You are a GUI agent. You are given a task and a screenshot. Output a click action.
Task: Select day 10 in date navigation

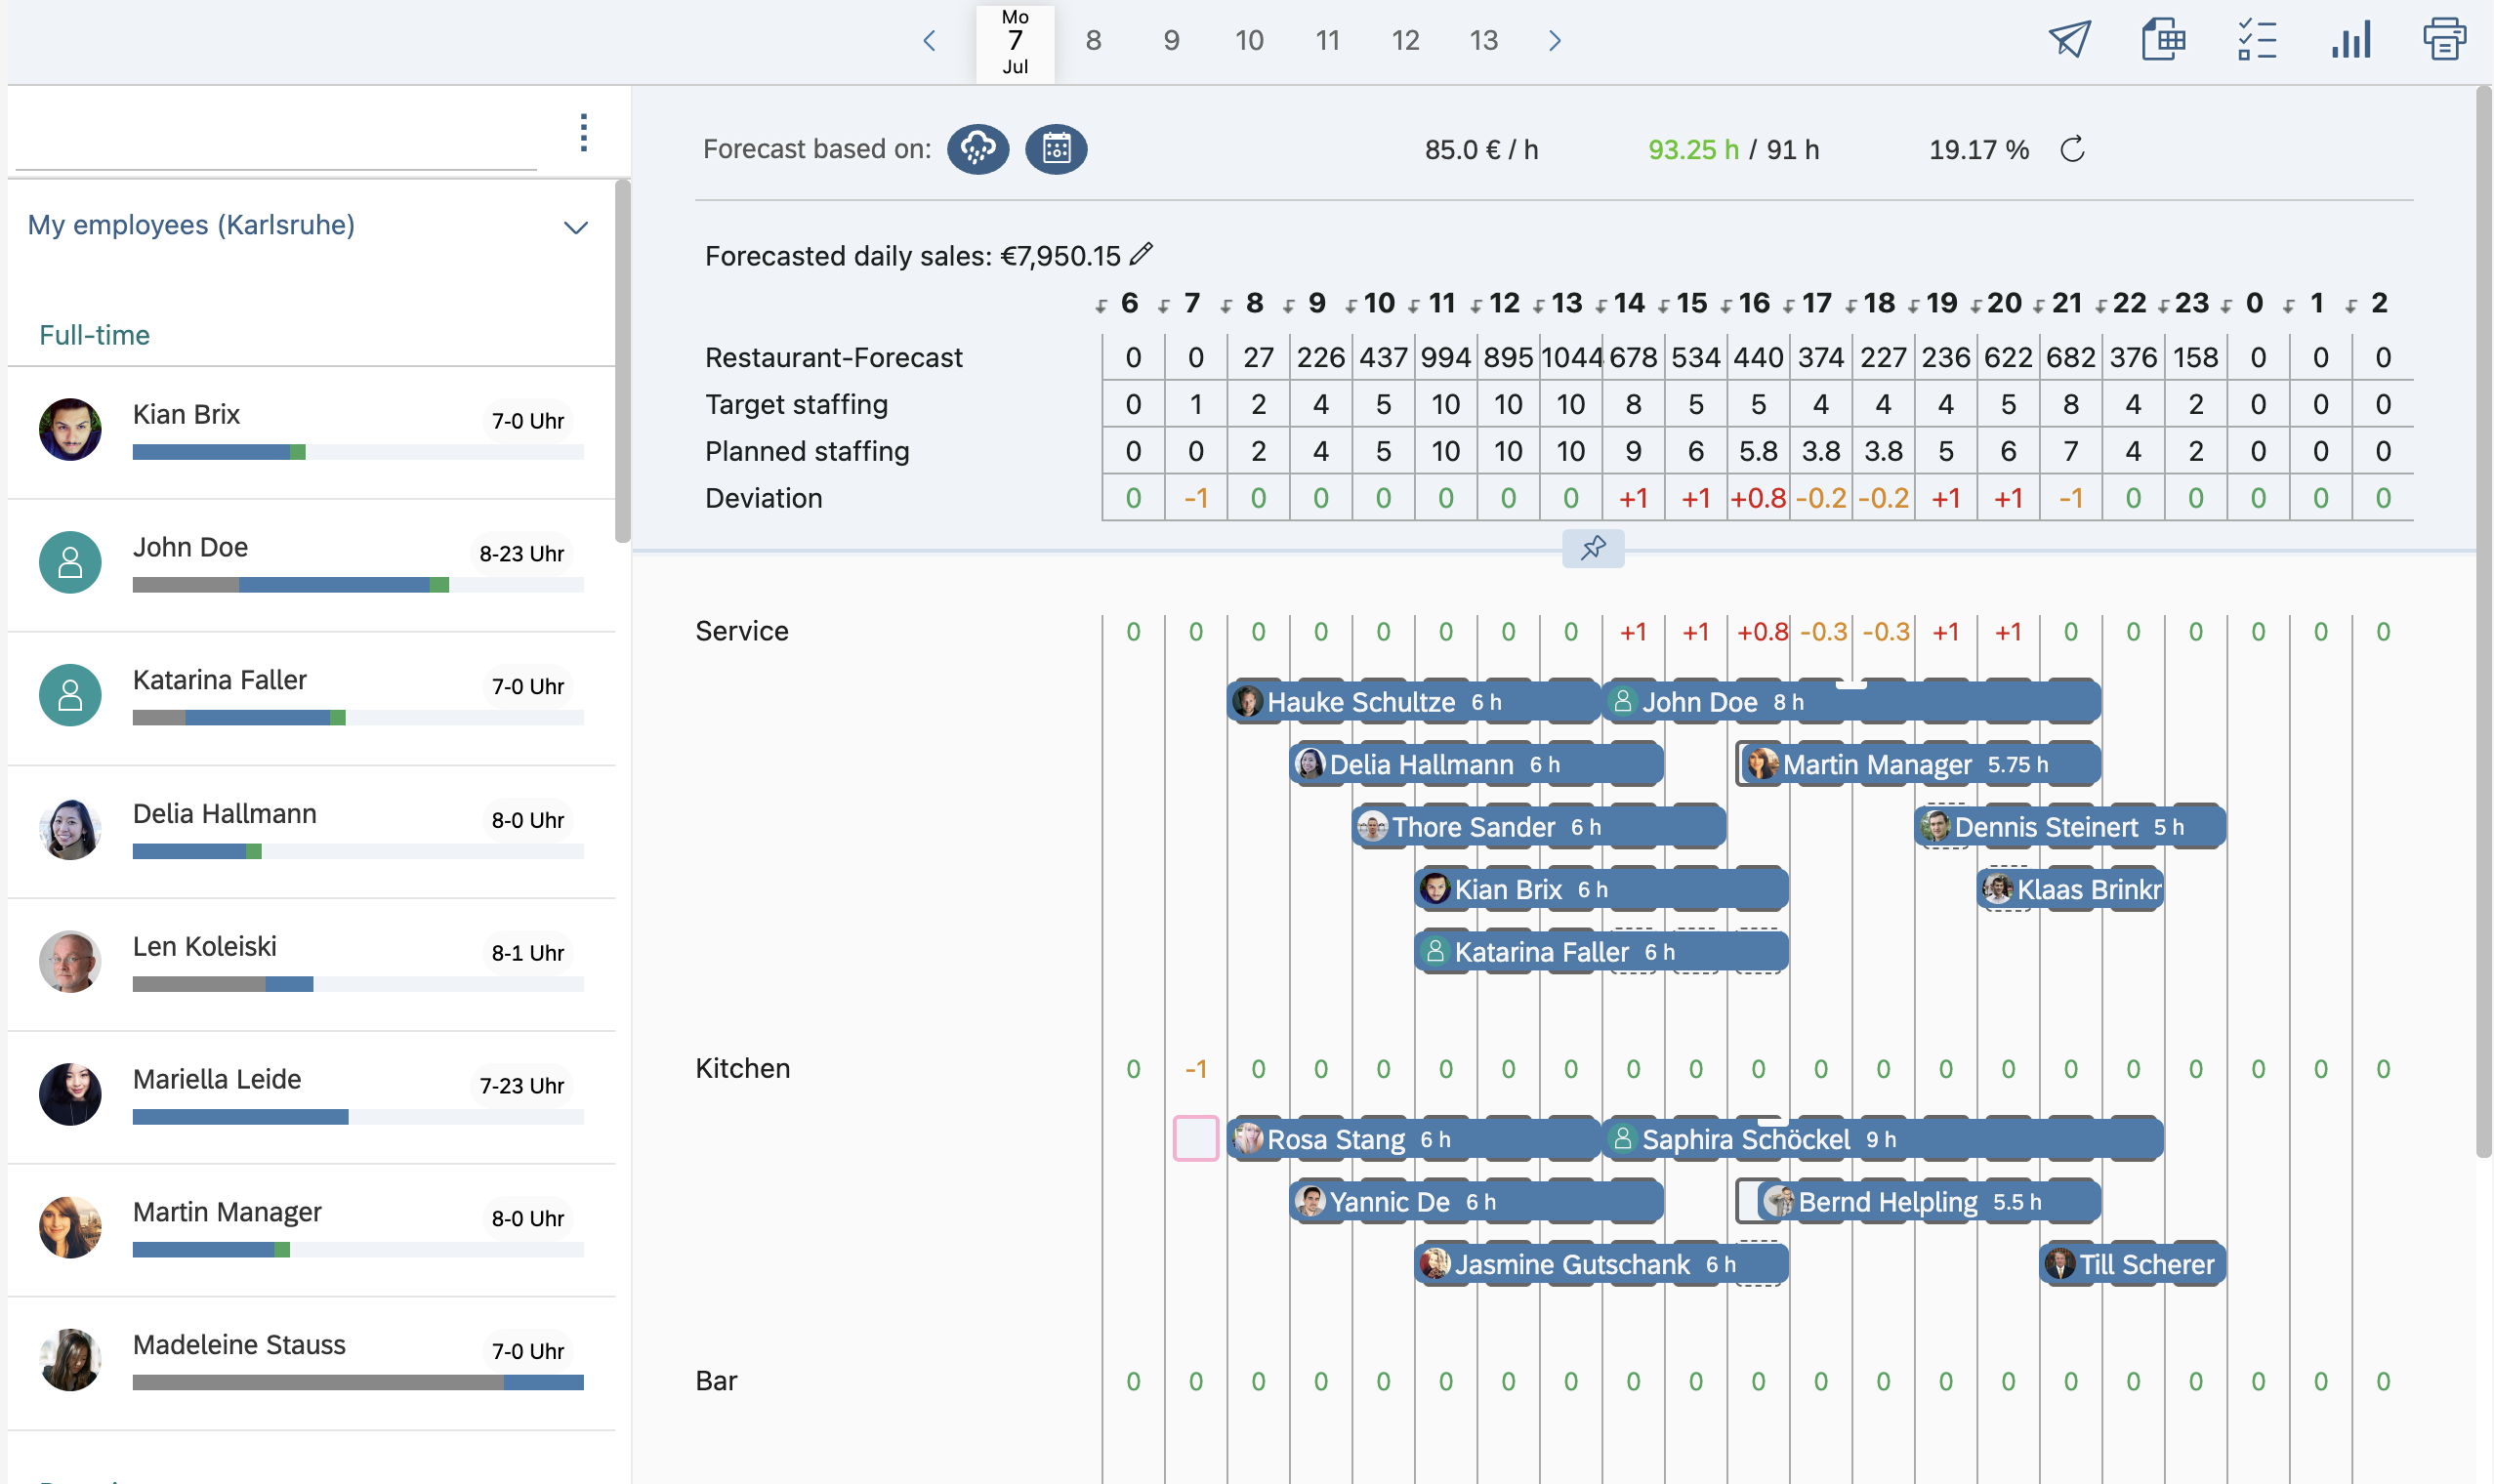click(x=1248, y=41)
